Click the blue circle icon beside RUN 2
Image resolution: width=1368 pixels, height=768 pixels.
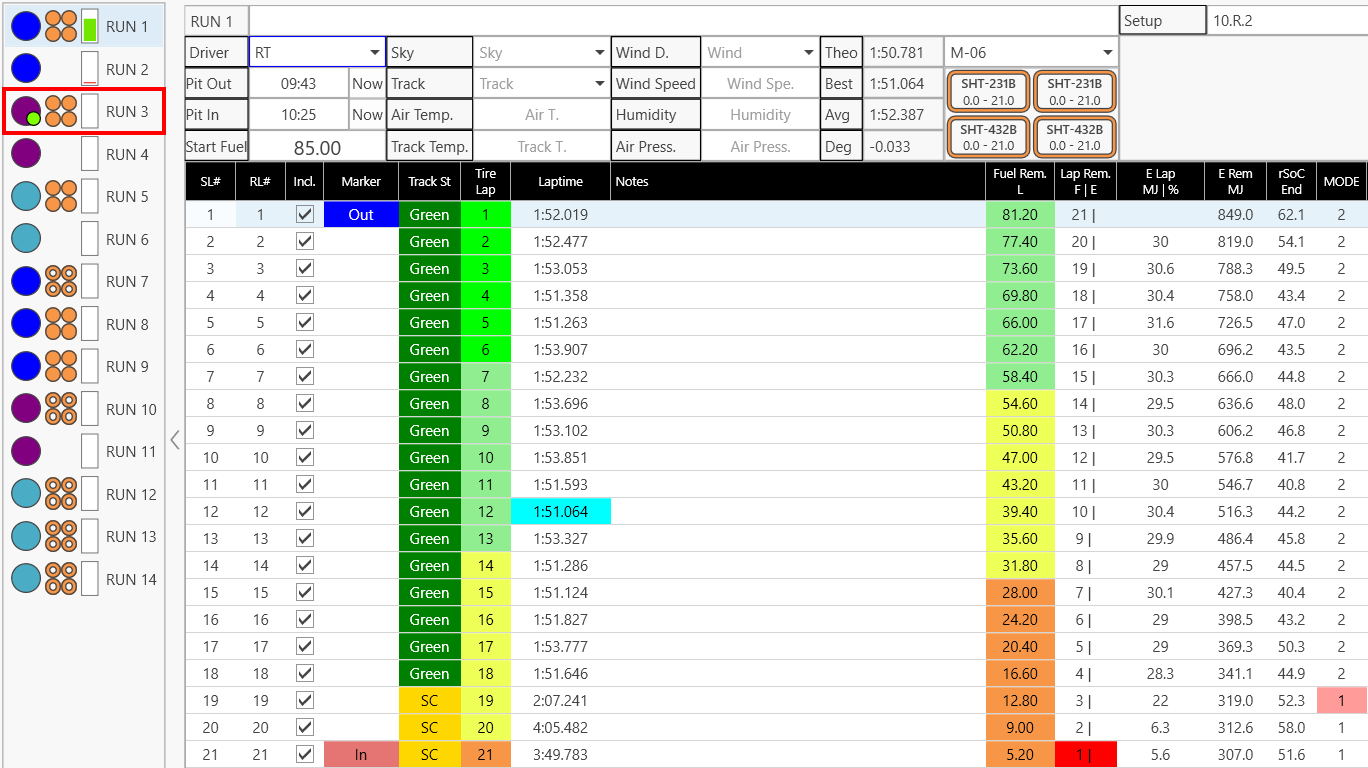click(26, 69)
